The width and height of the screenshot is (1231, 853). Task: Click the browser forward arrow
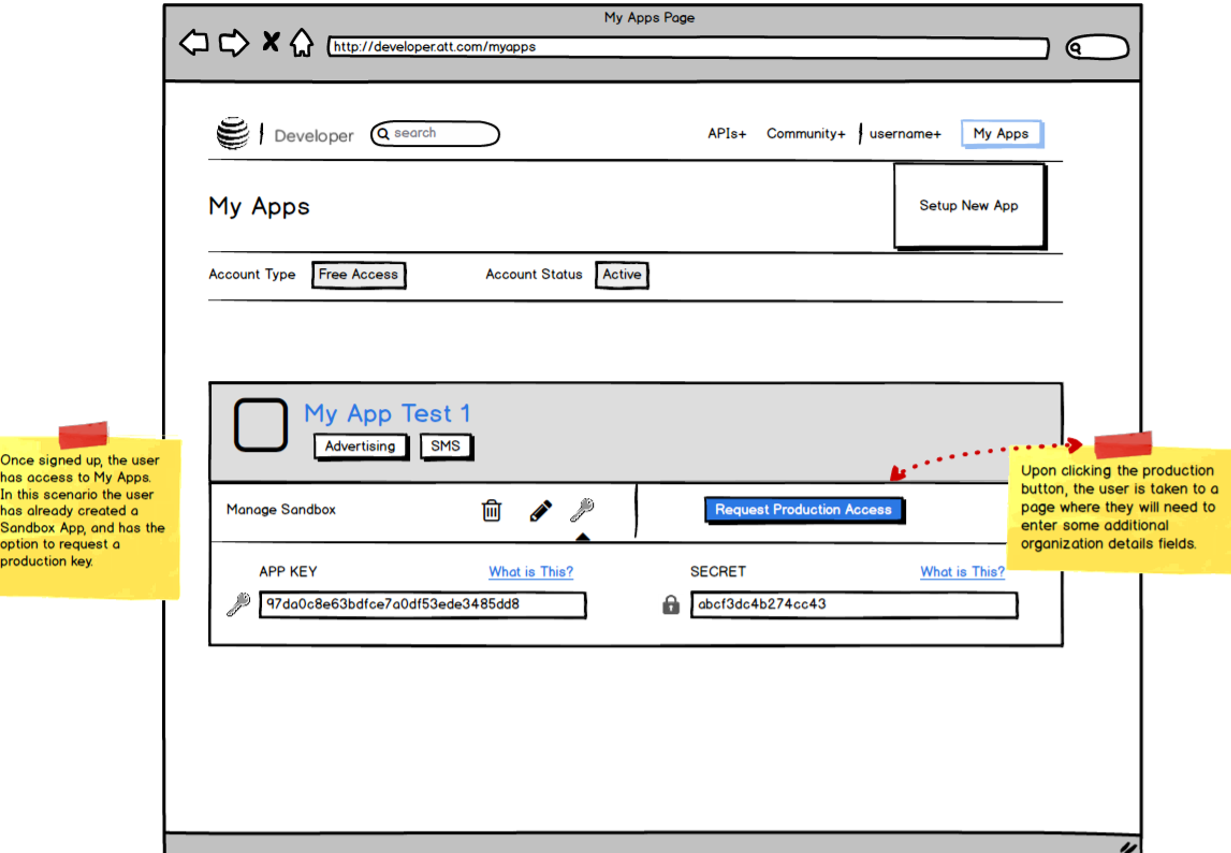click(x=233, y=43)
